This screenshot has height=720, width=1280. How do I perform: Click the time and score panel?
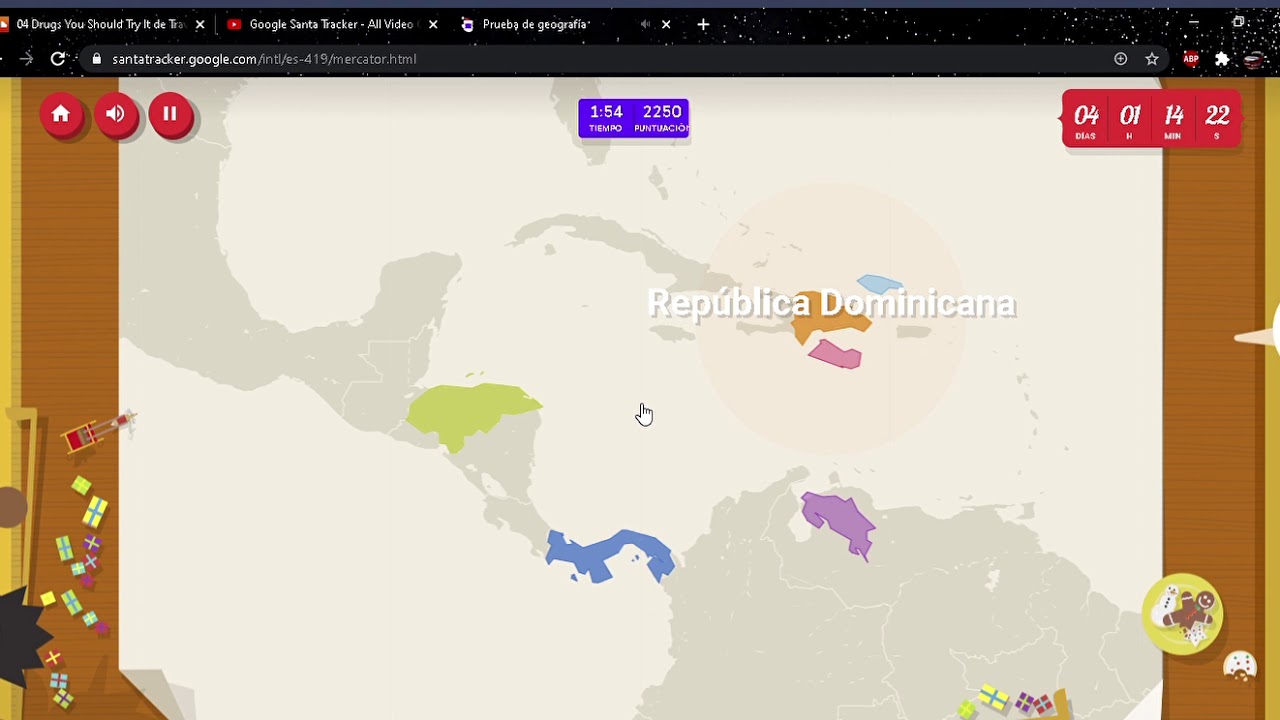[x=634, y=118]
